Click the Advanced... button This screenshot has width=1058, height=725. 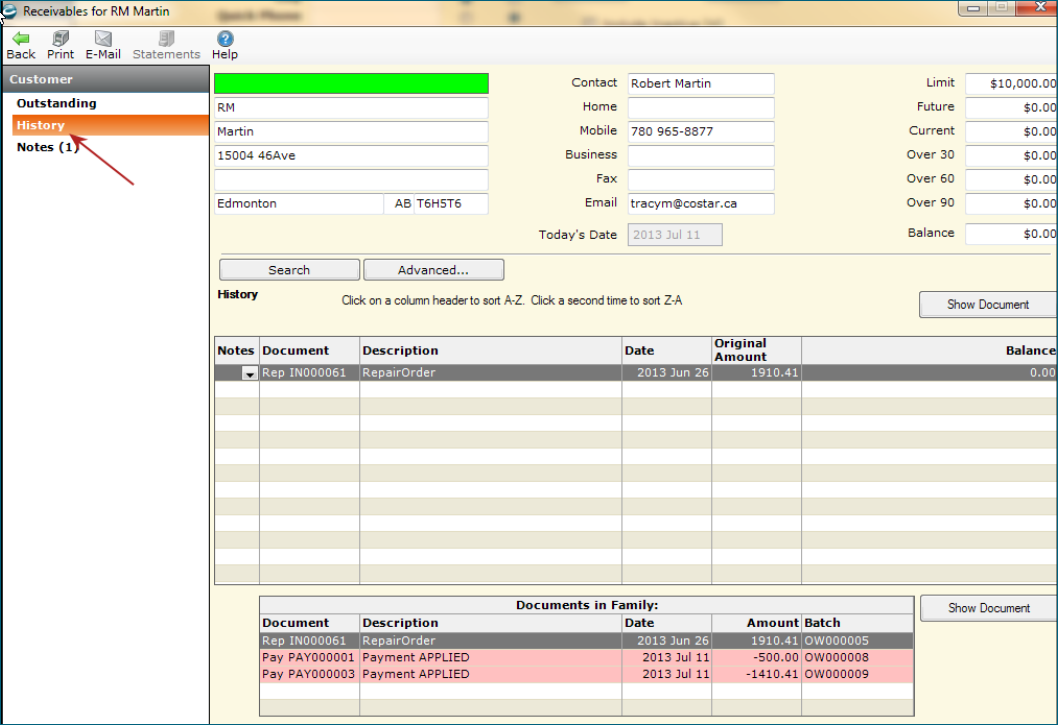tap(433, 270)
